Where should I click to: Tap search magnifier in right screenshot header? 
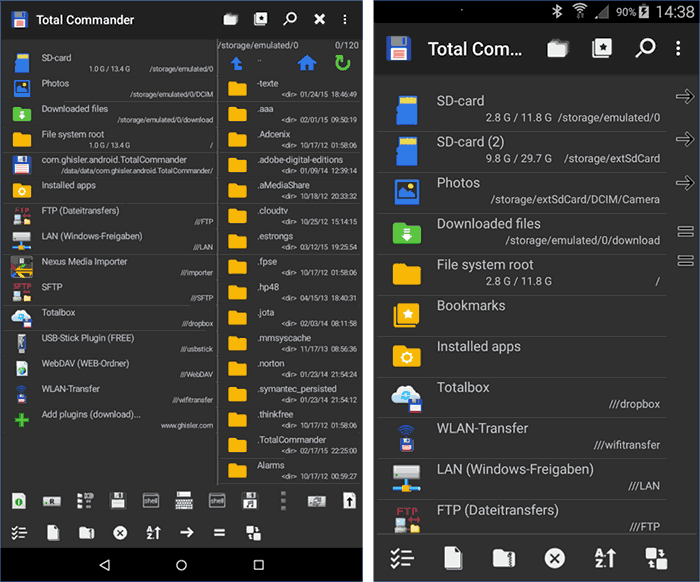(x=645, y=48)
